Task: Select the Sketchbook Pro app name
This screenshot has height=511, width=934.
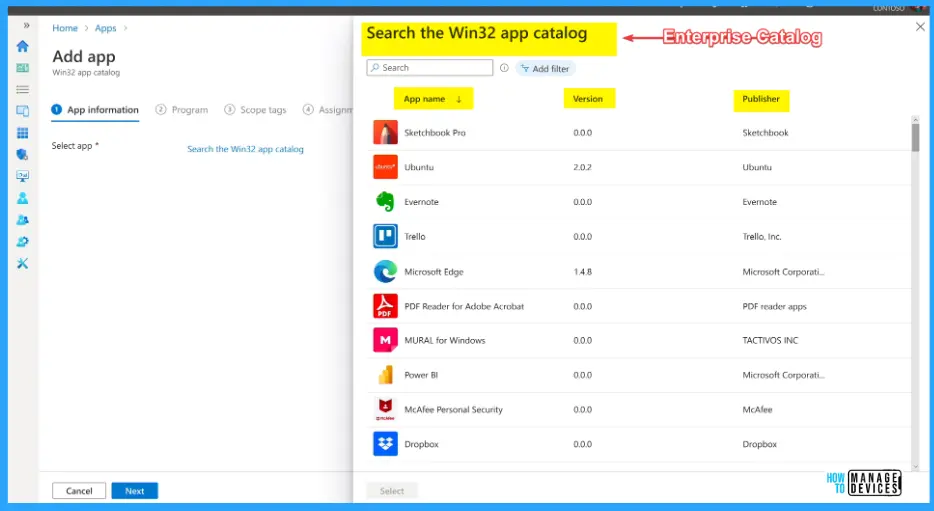Action: coord(435,133)
